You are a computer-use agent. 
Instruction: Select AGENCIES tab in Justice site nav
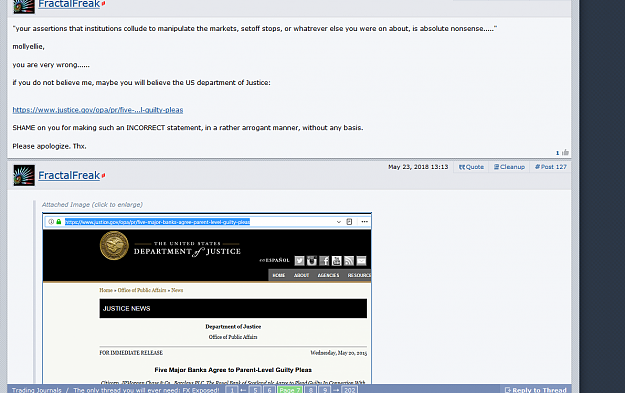(x=328, y=275)
